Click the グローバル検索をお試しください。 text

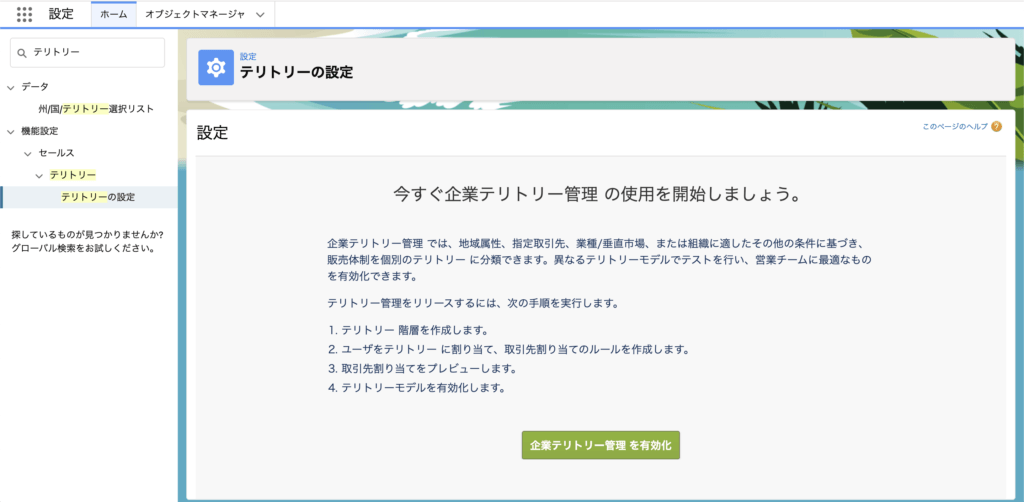pyautogui.click(x=83, y=248)
